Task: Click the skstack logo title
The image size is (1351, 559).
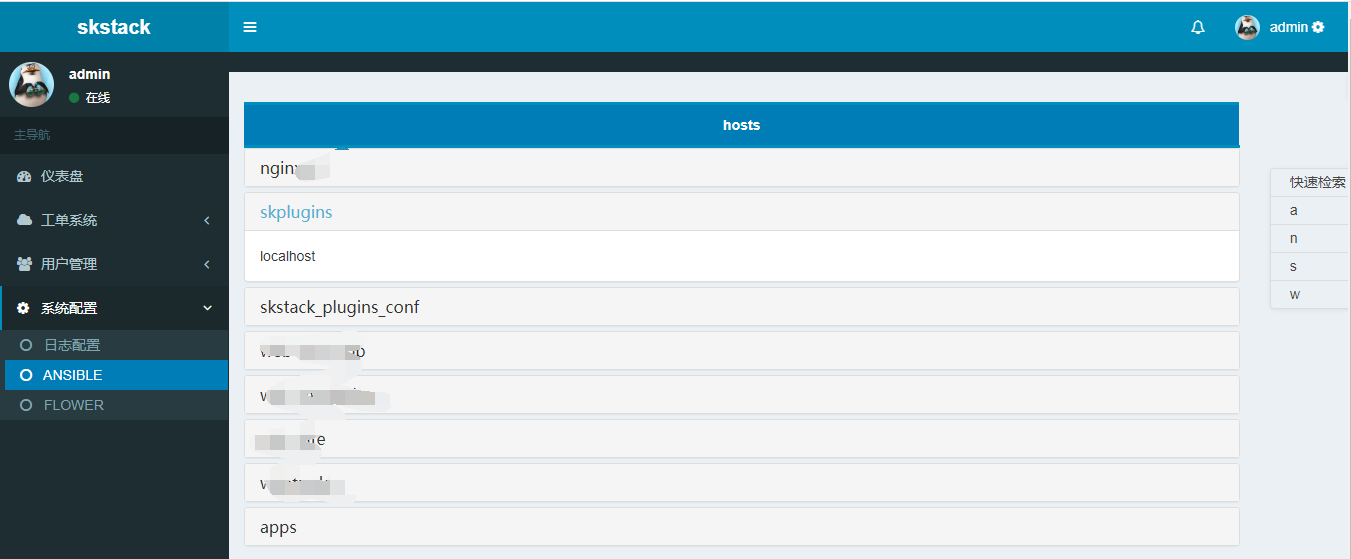Action: (x=114, y=27)
